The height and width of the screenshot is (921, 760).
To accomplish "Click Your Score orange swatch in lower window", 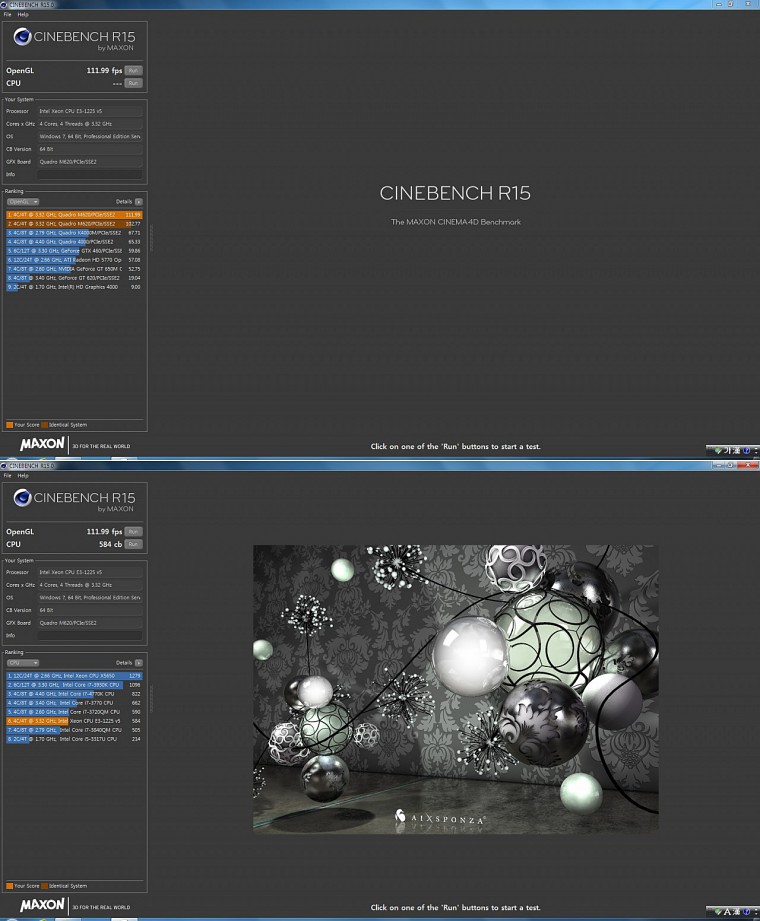I will [9, 886].
